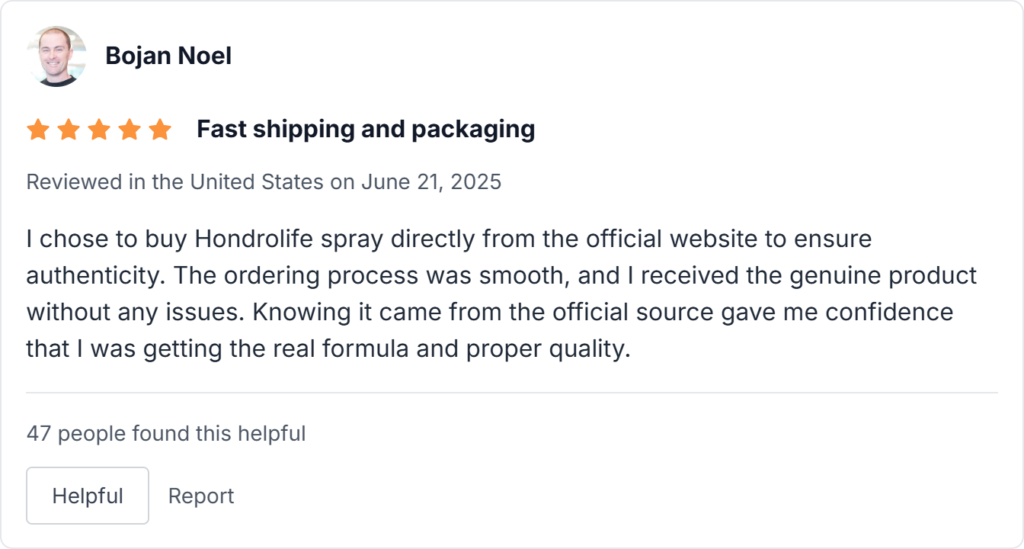Viewport: 1024px width, 549px height.
Task: Click the last line mentioning "proper quality"
Action: tap(329, 349)
